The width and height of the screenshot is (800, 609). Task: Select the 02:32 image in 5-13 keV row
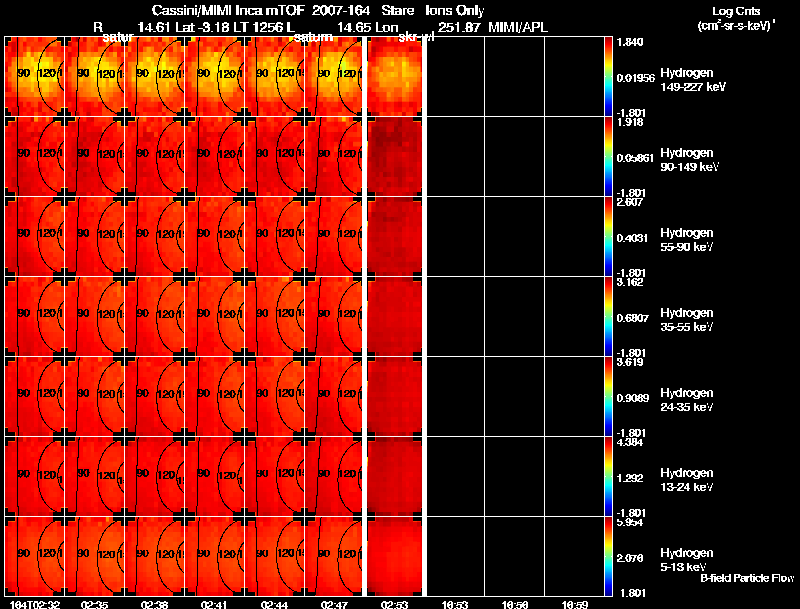click(x=34, y=557)
